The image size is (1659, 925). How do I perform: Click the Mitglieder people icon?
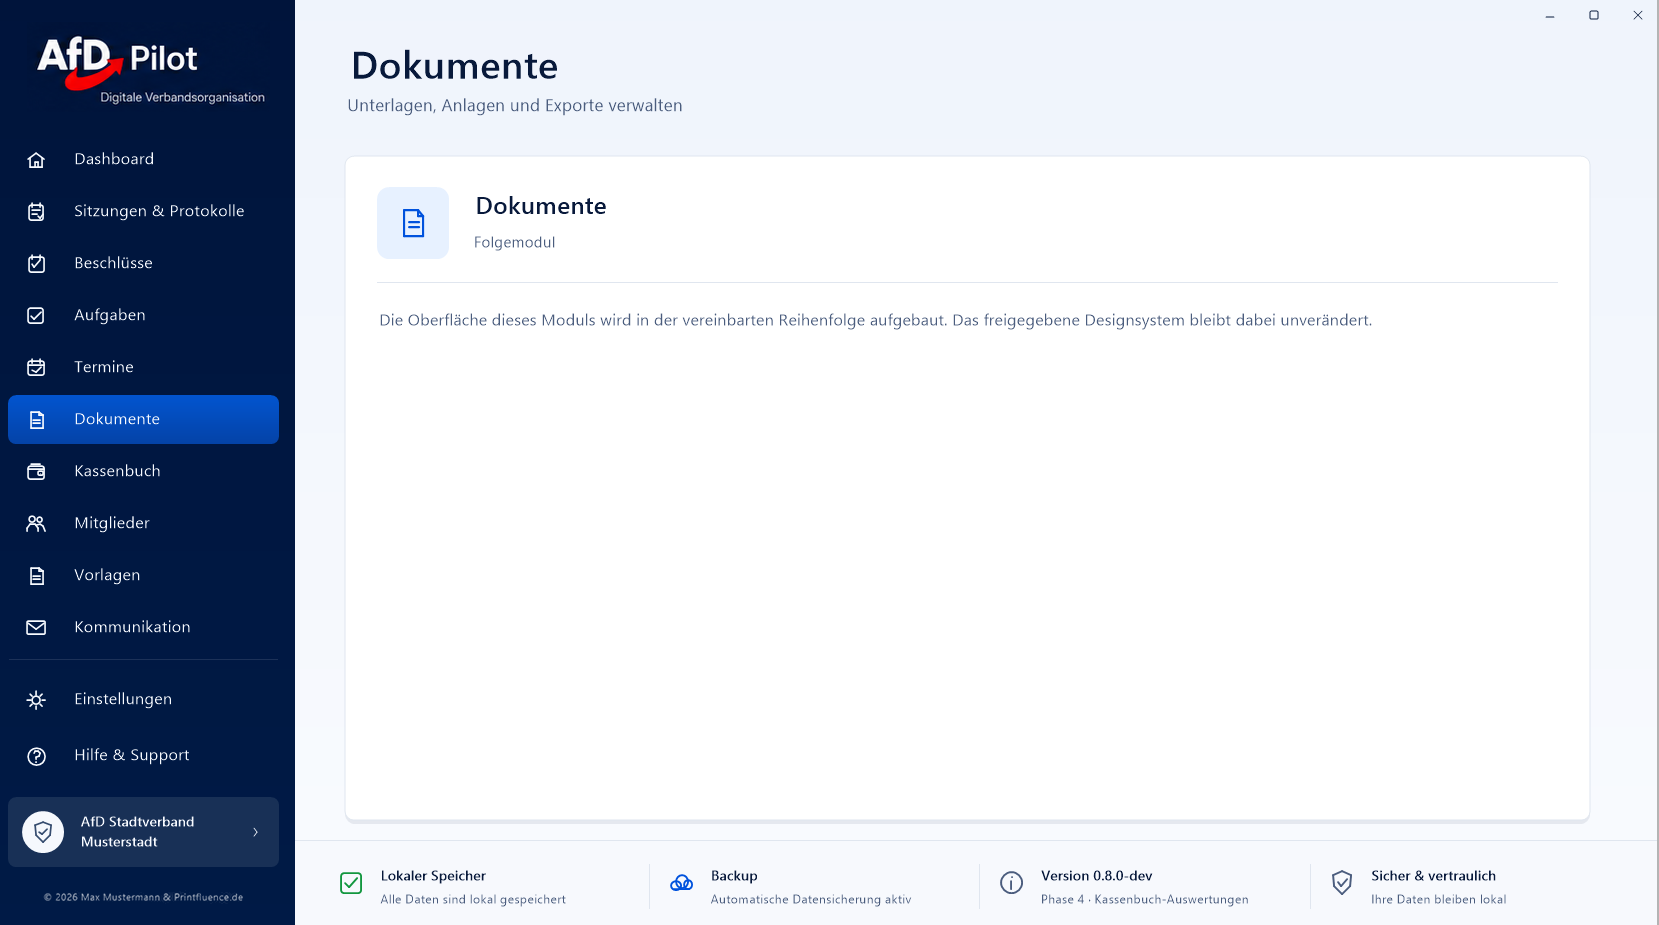pos(36,524)
